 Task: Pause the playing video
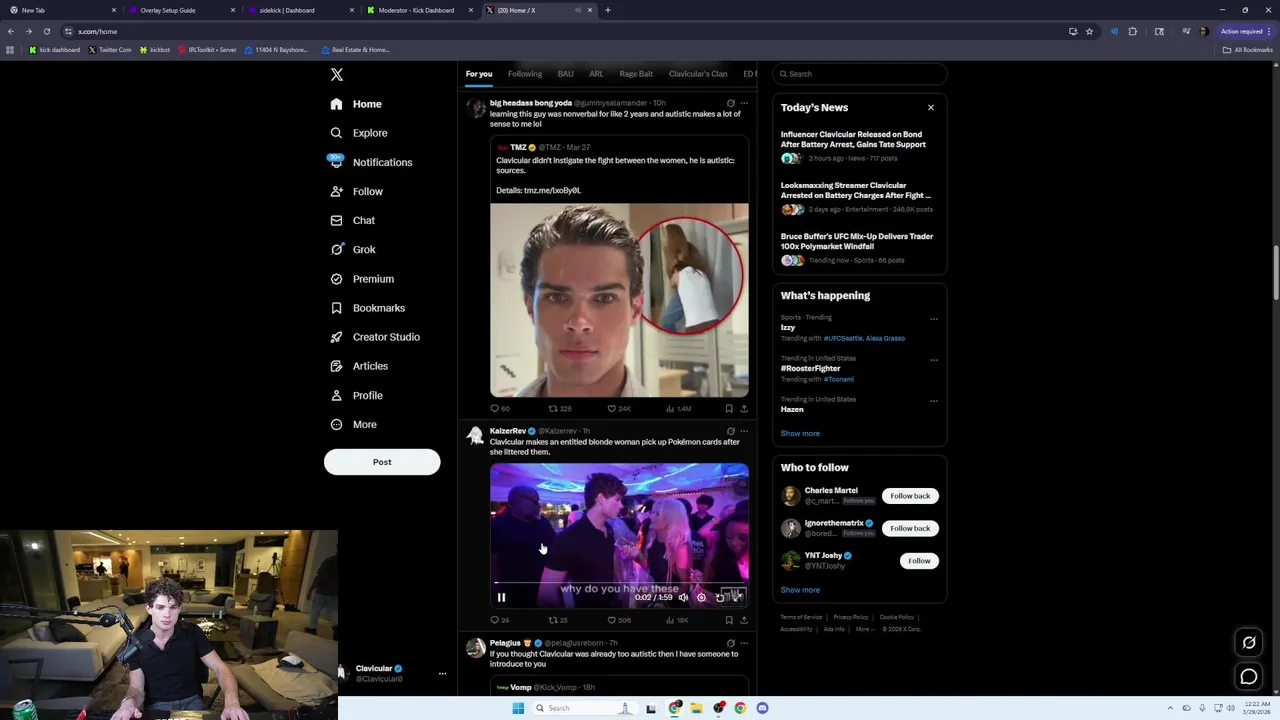click(501, 597)
